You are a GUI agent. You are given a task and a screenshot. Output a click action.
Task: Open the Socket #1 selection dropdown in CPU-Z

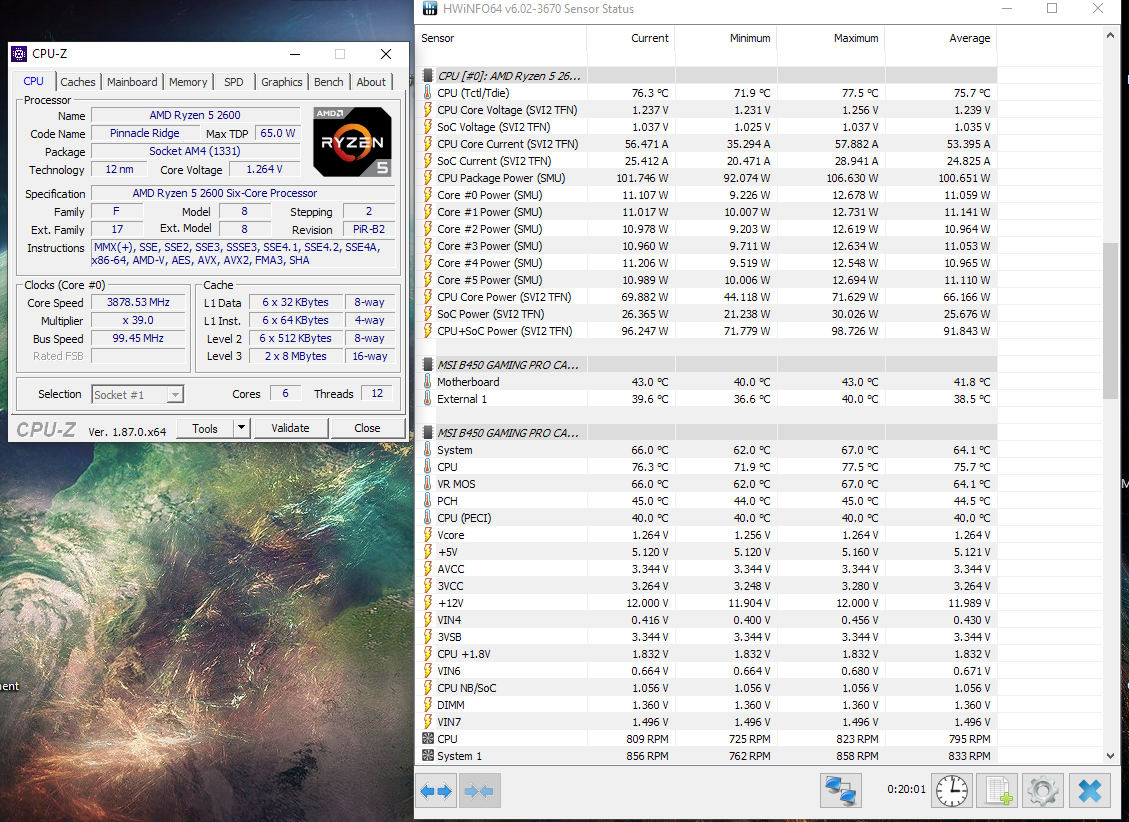[138, 394]
